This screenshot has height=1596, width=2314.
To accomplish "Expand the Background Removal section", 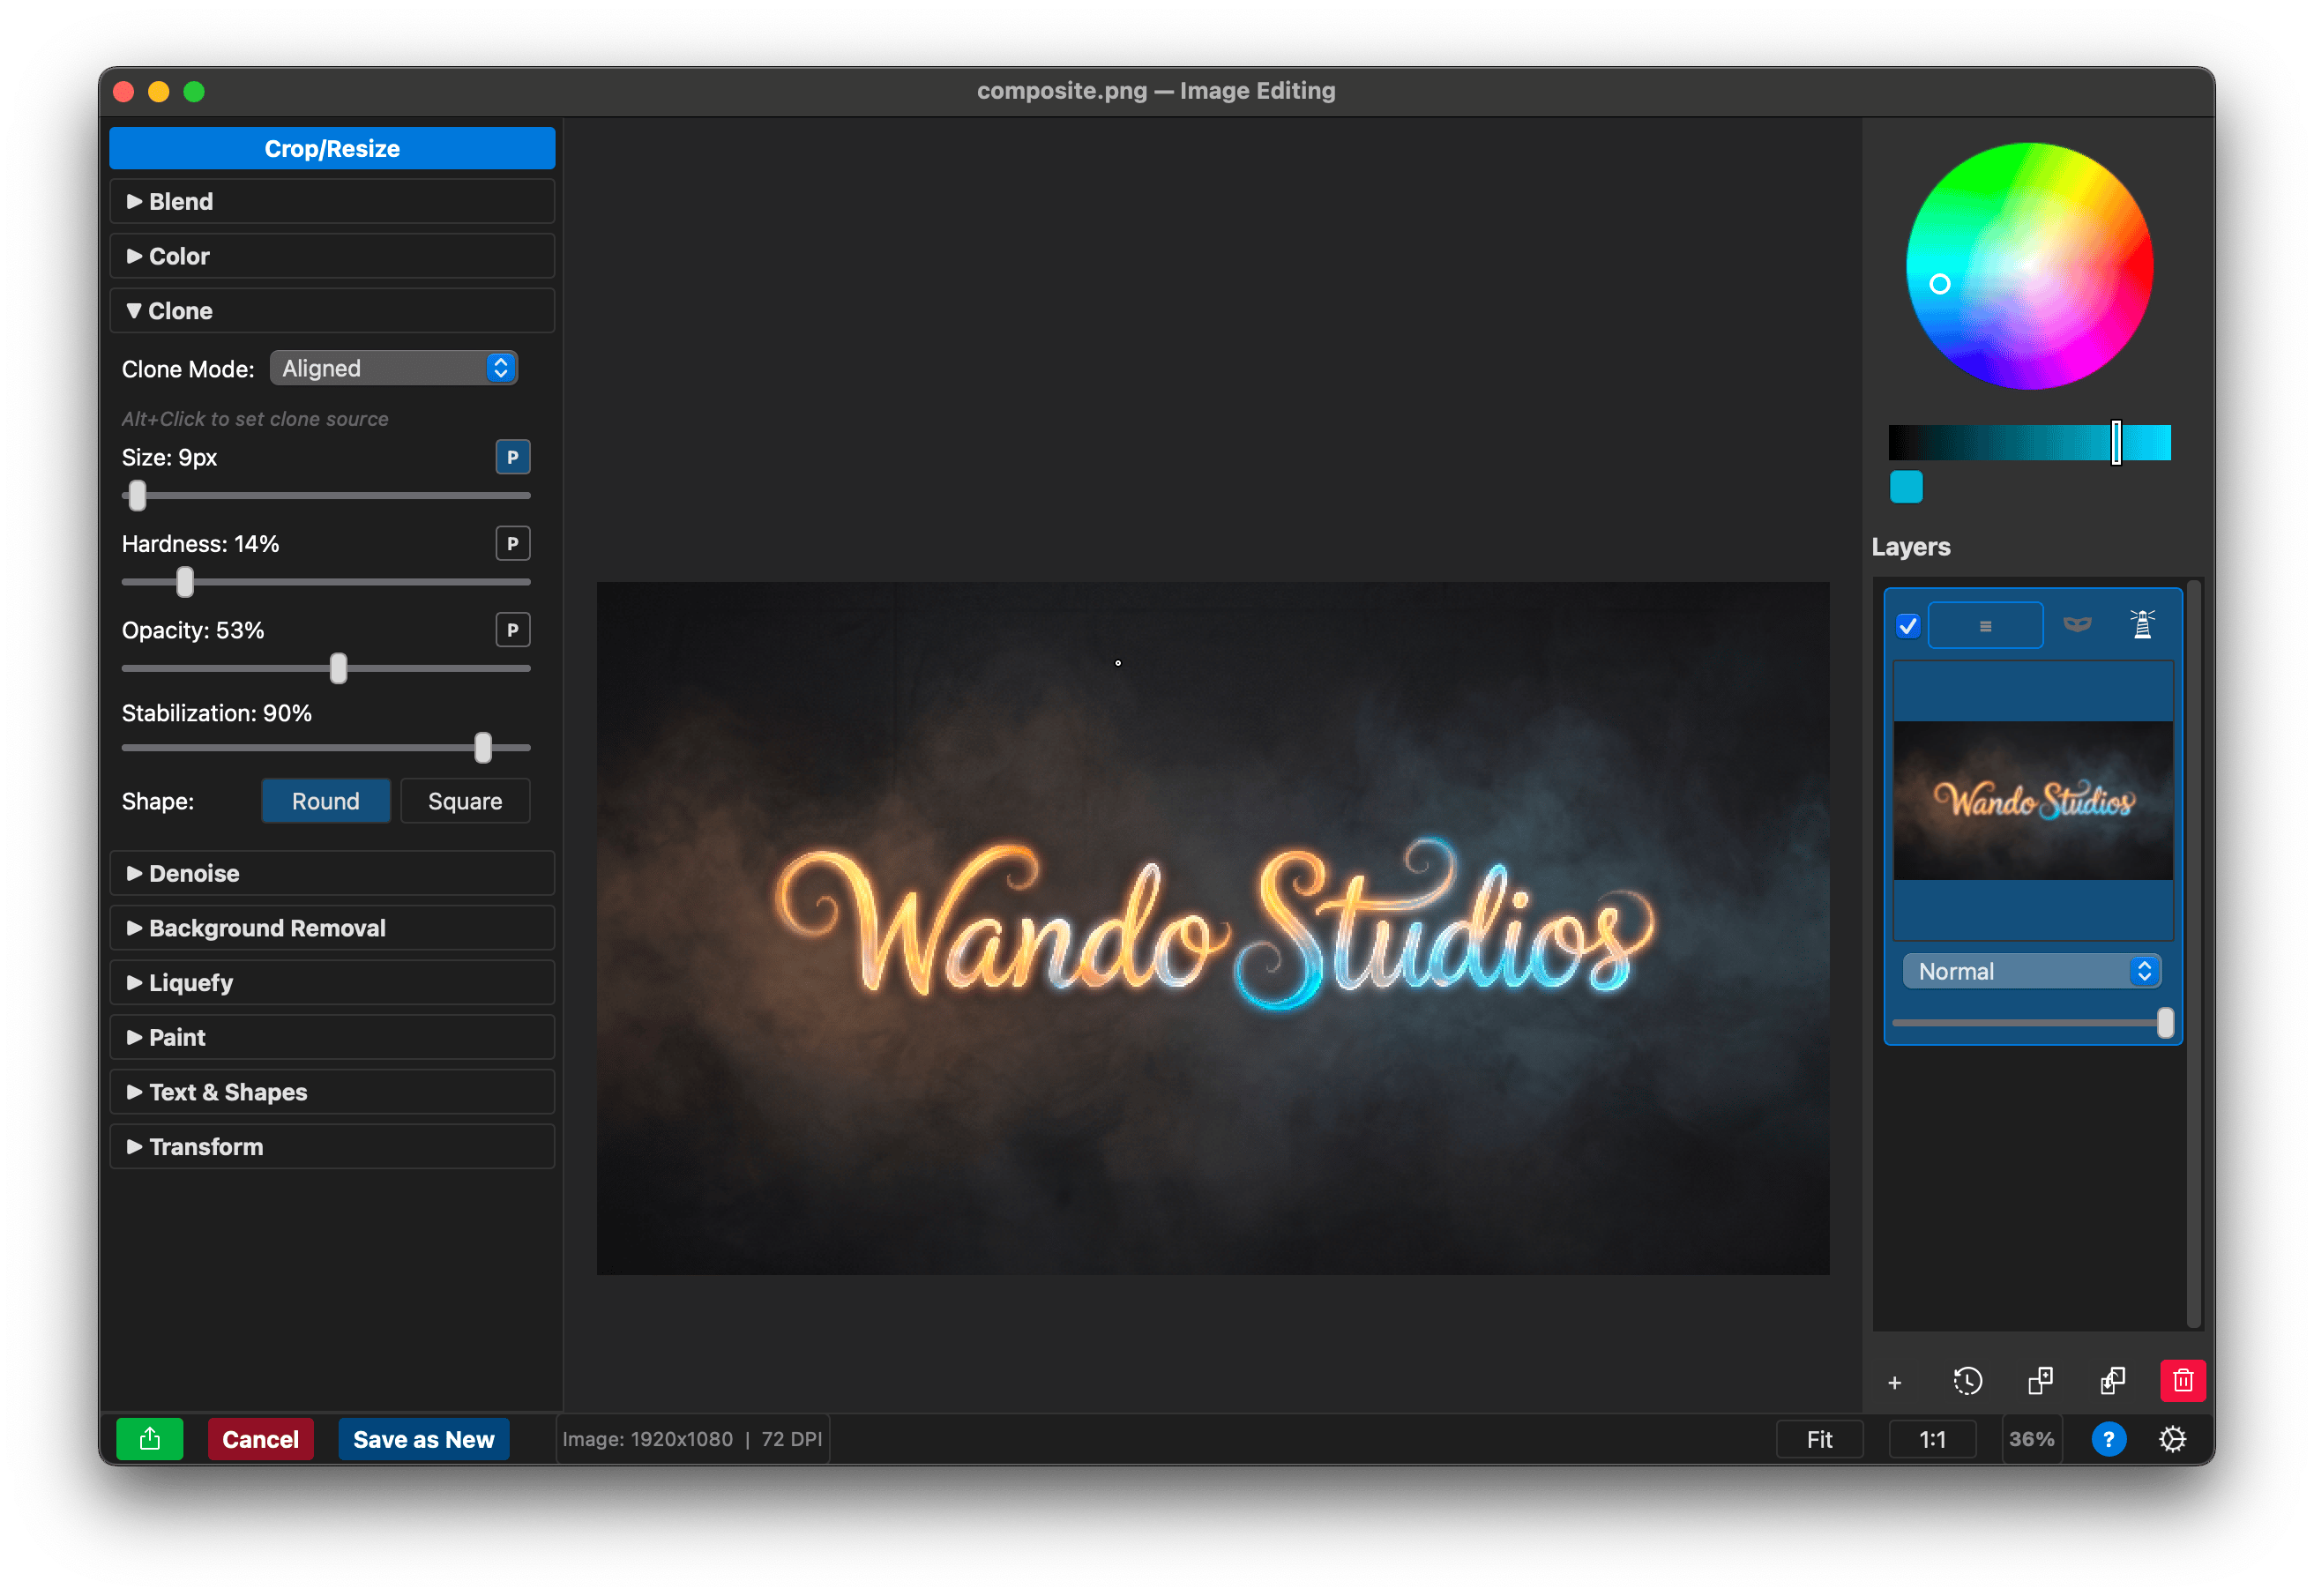I will (x=332, y=928).
